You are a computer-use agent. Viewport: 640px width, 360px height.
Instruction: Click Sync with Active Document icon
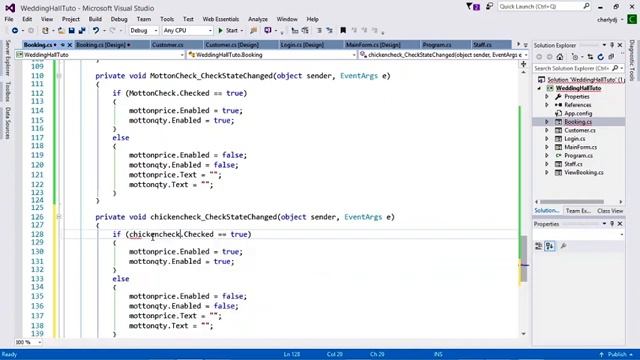pos(590,57)
